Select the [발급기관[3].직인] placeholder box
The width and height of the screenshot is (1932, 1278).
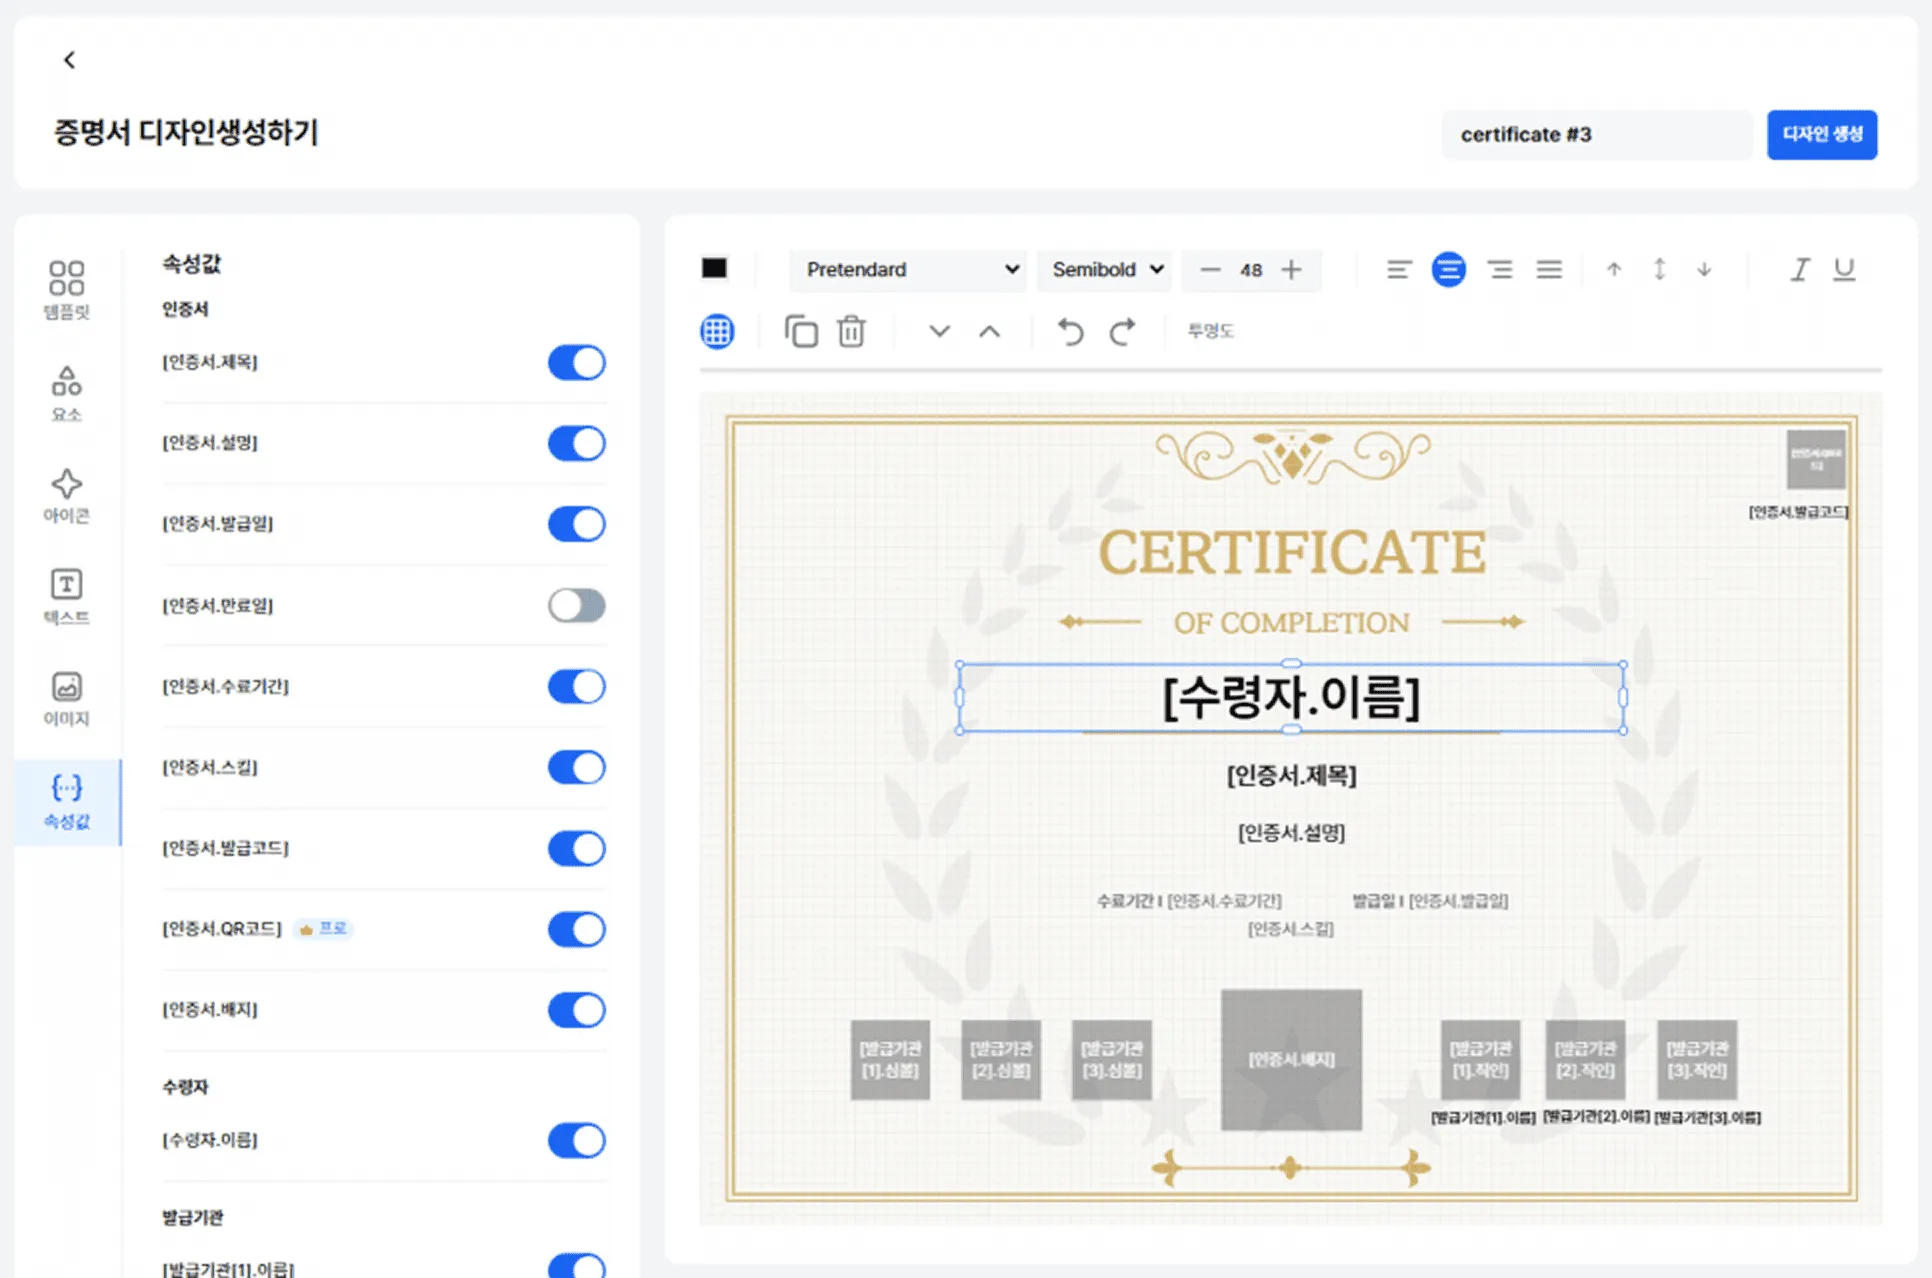(1697, 1060)
